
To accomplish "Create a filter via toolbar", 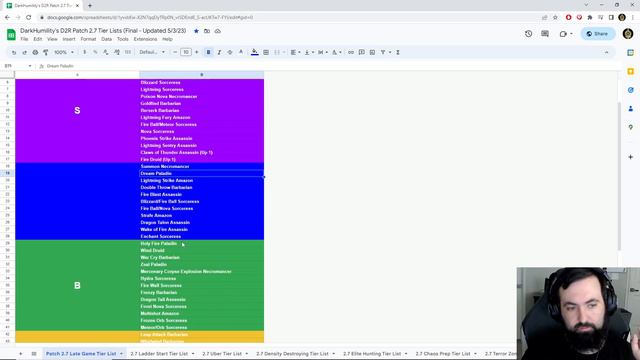I will pos(383,52).
